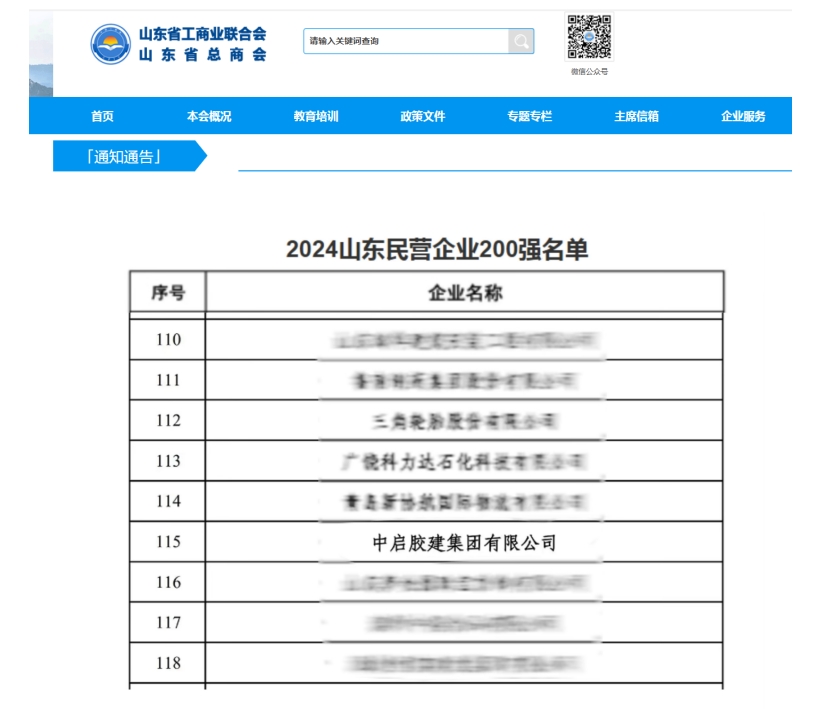The width and height of the screenshot is (825, 711).
Task: Click the 微信公众号 label under the QR code
Action: coord(589,72)
